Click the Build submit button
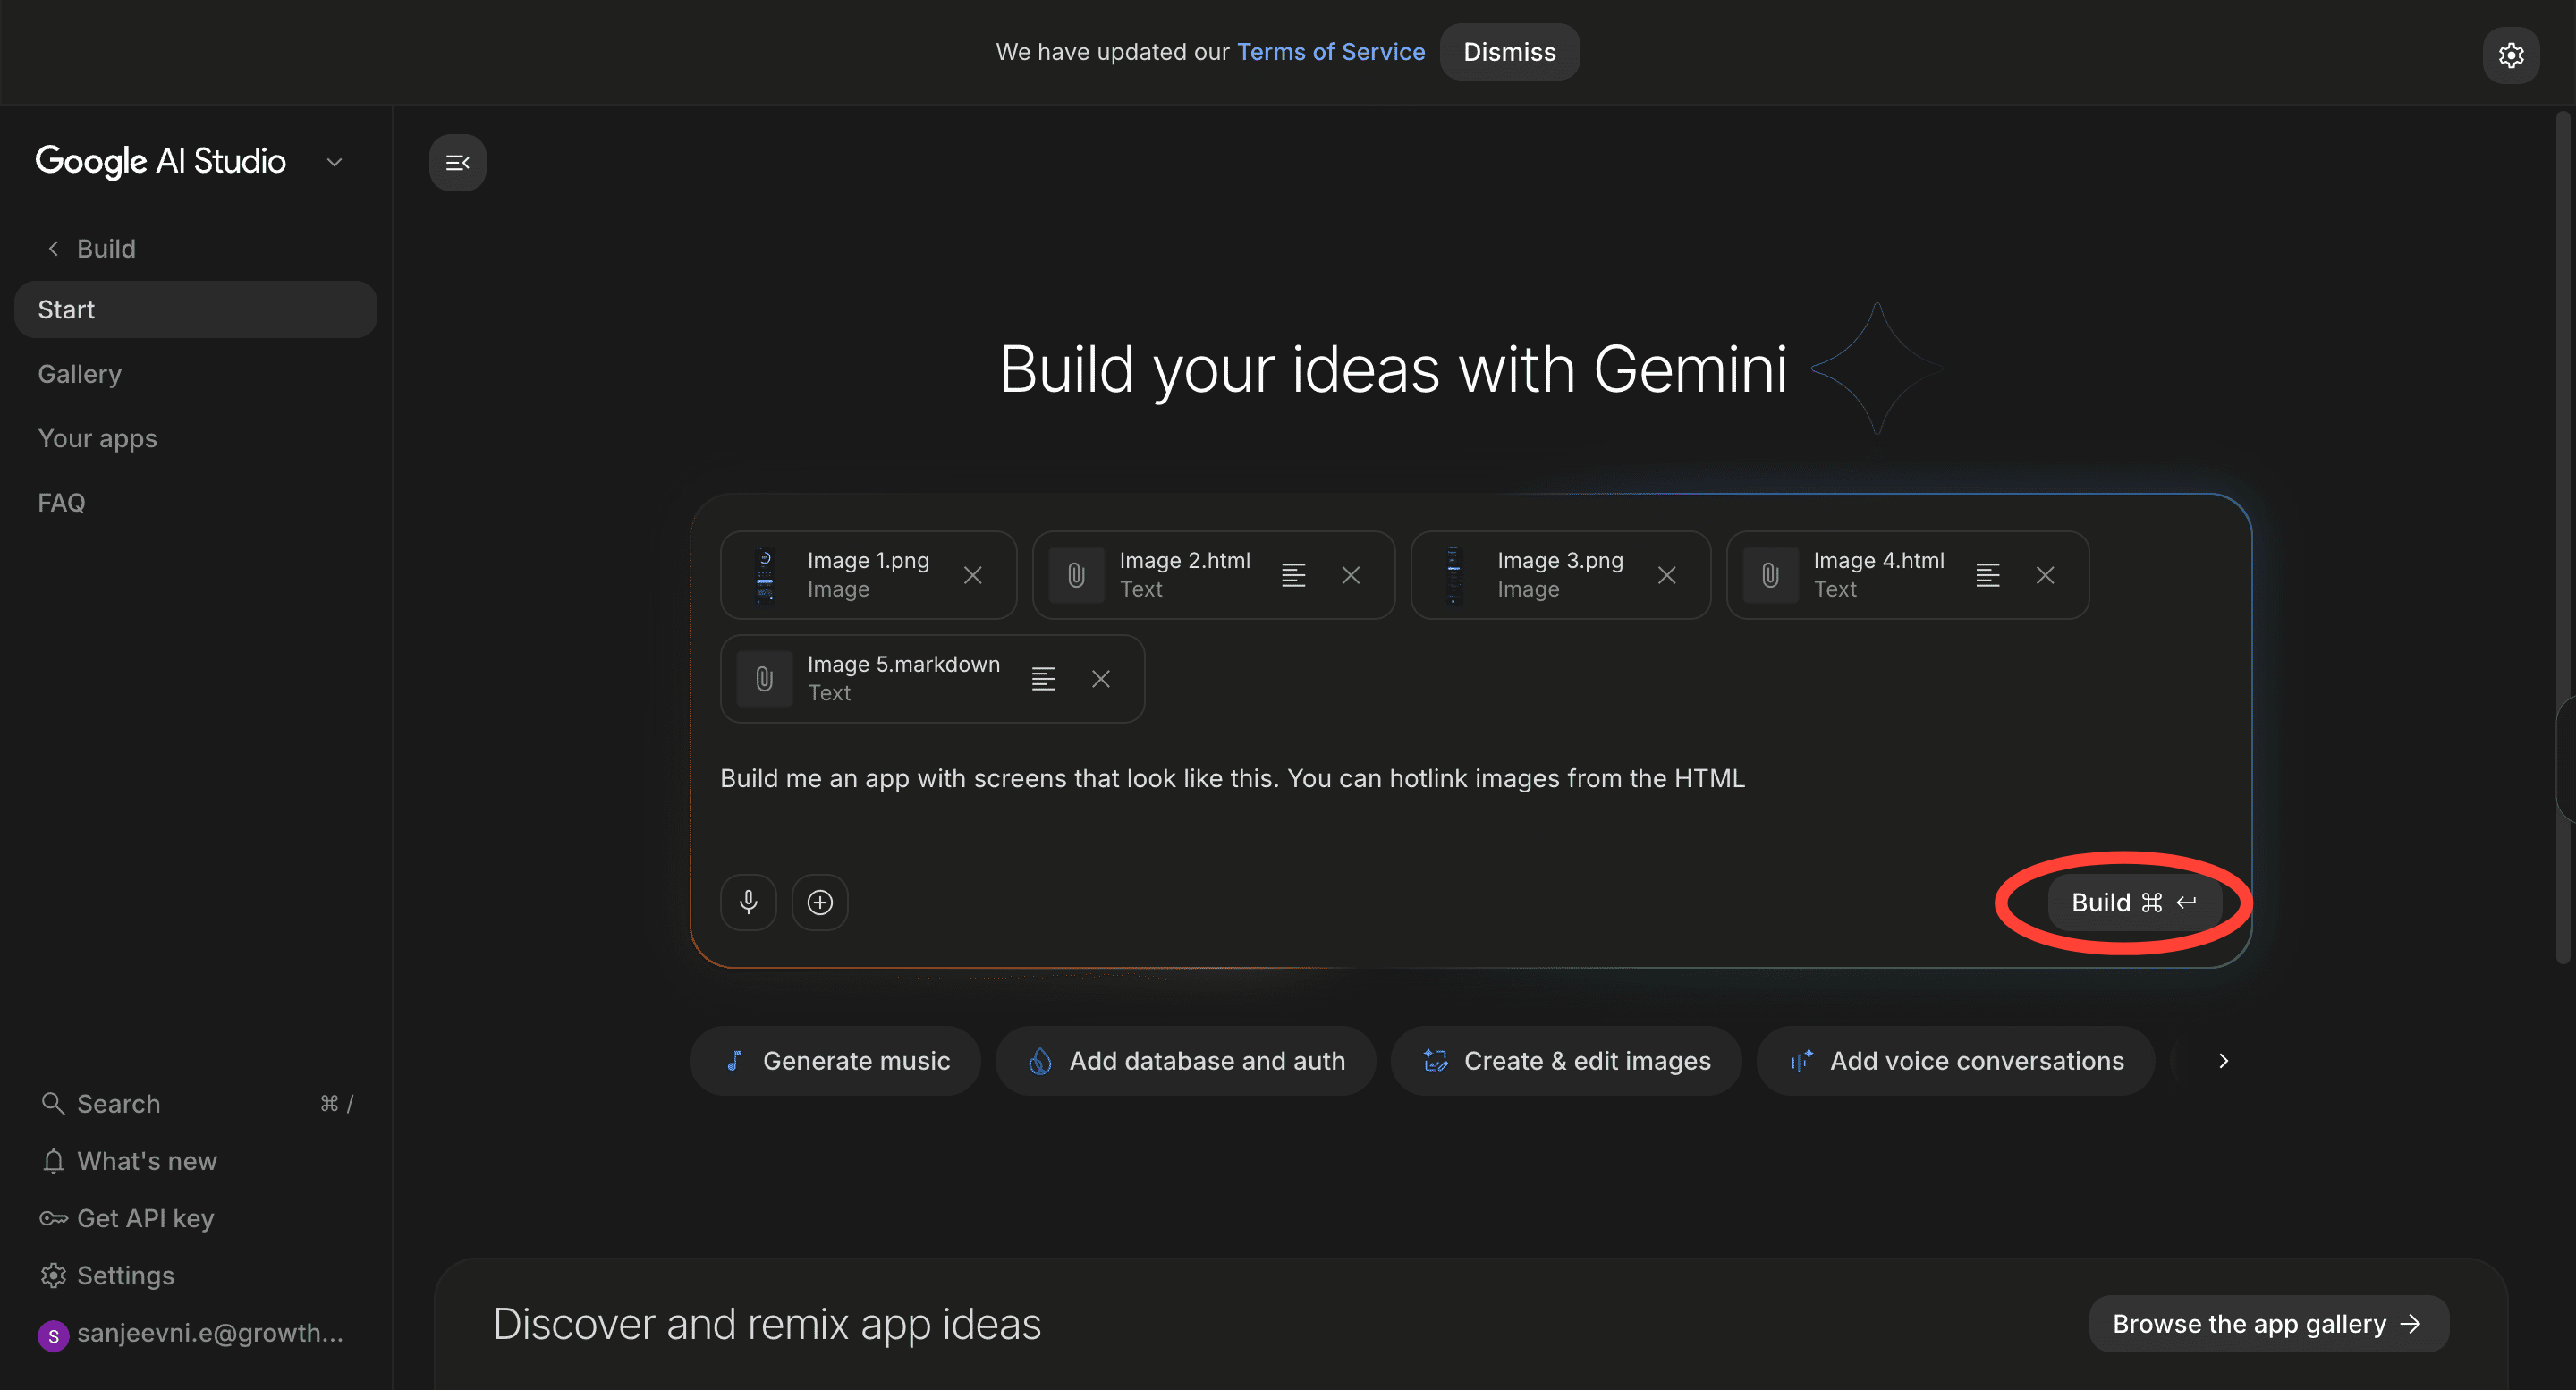The width and height of the screenshot is (2576, 1390). tap(2133, 902)
